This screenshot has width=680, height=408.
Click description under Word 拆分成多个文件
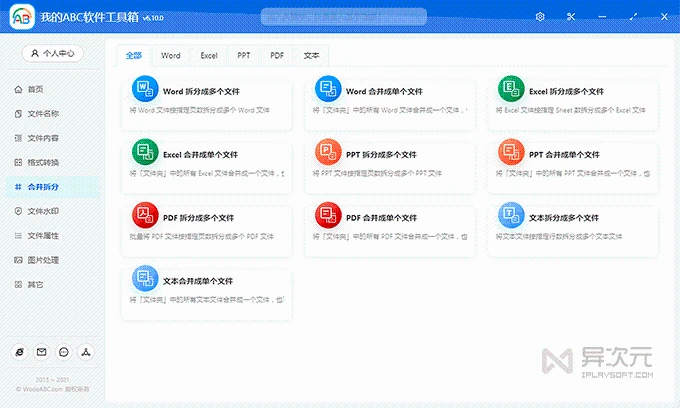pyautogui.click(x=199, y=110)
